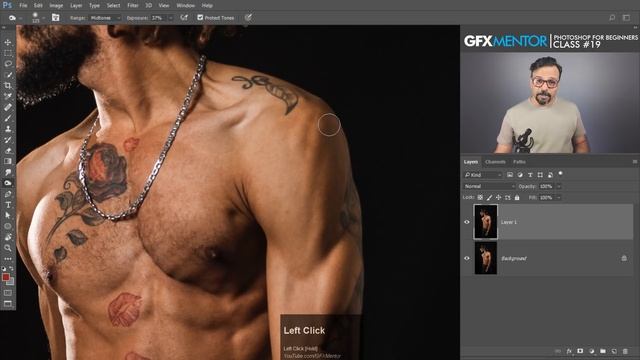Image resolution: width=640 pixels, height=360 pixels.
Task: Select the Eraser tool
Action: point(8,151)
